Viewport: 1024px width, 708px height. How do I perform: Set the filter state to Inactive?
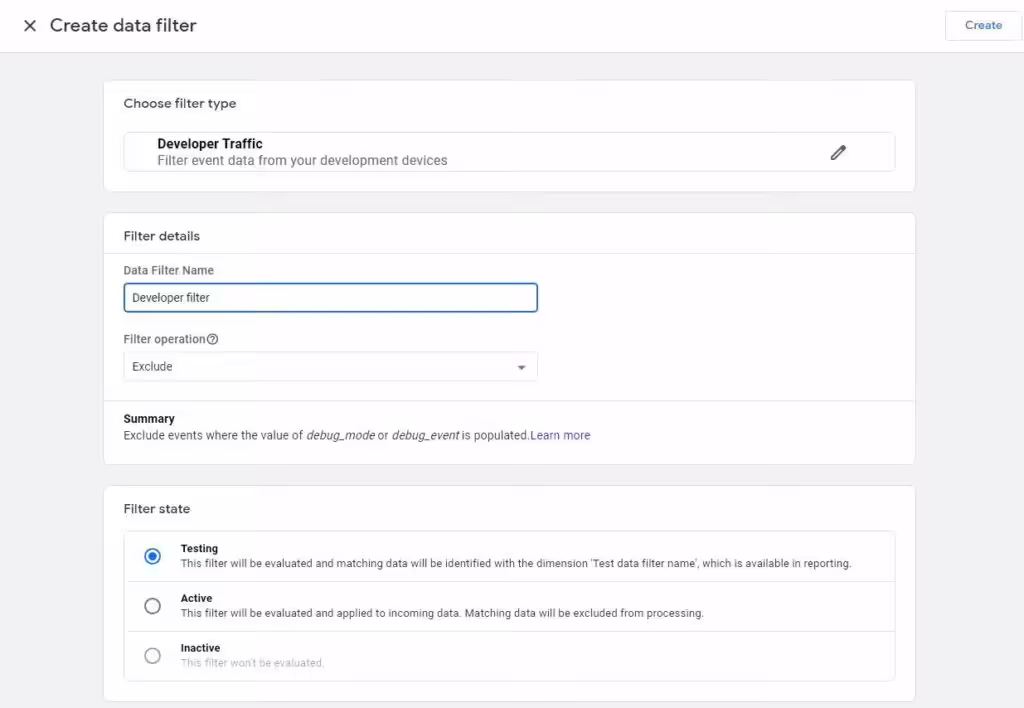pos(152,655)
